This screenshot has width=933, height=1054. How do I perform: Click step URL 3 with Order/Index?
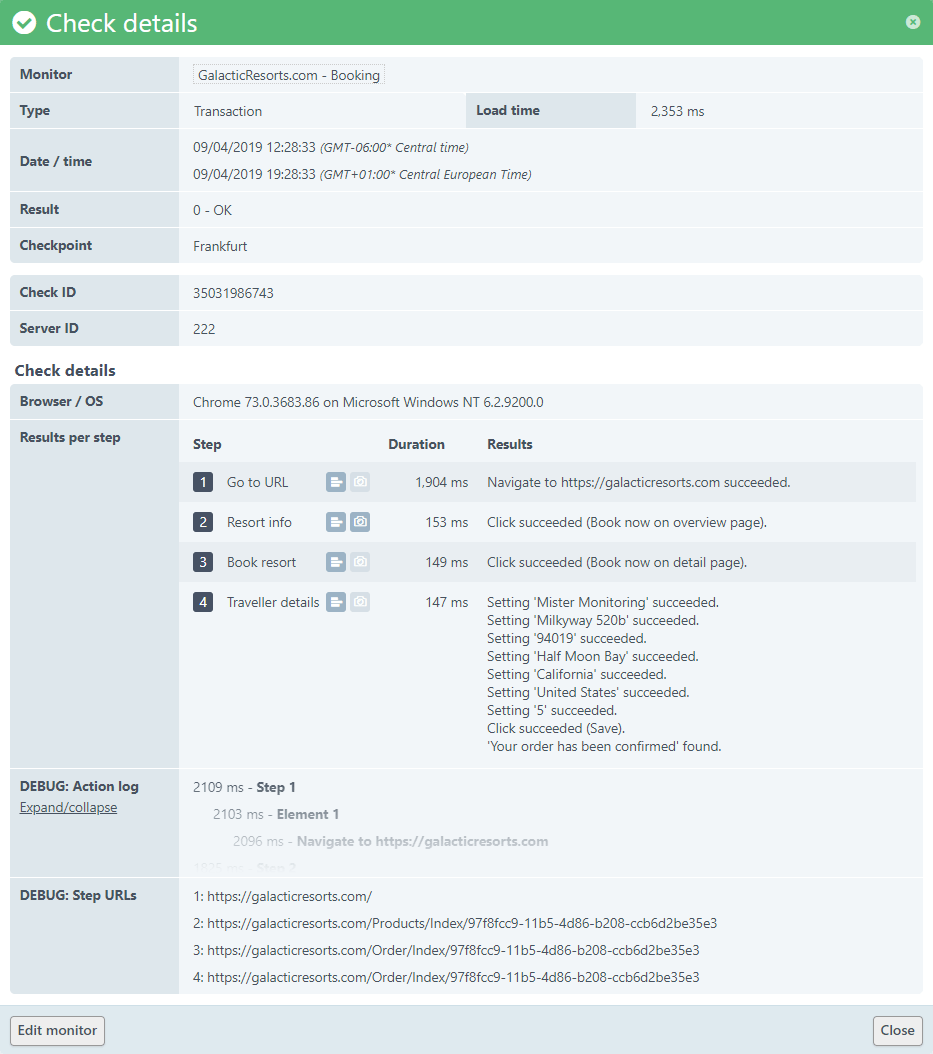(x=446, y=950)
